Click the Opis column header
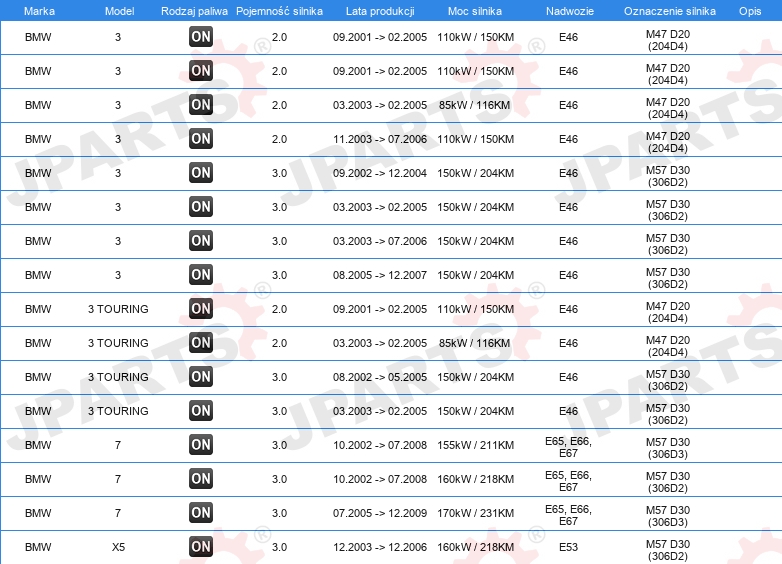The image size is (782, 564). [x=750, y=11]
